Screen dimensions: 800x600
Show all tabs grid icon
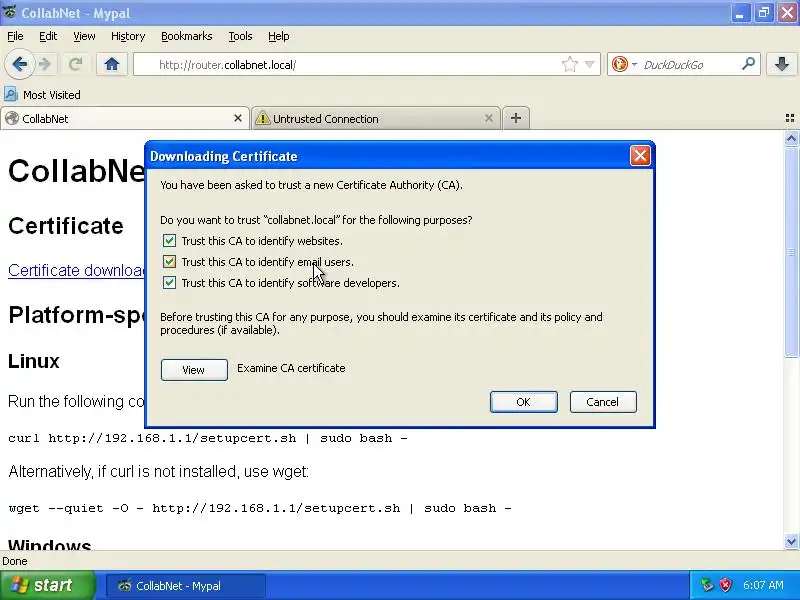790,118
